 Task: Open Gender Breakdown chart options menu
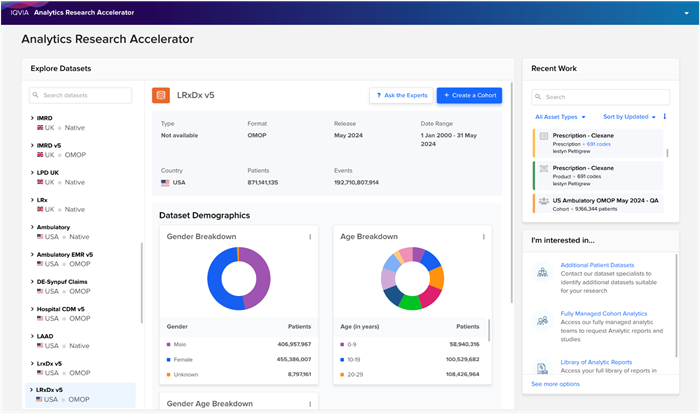click(x=310, y=237)
